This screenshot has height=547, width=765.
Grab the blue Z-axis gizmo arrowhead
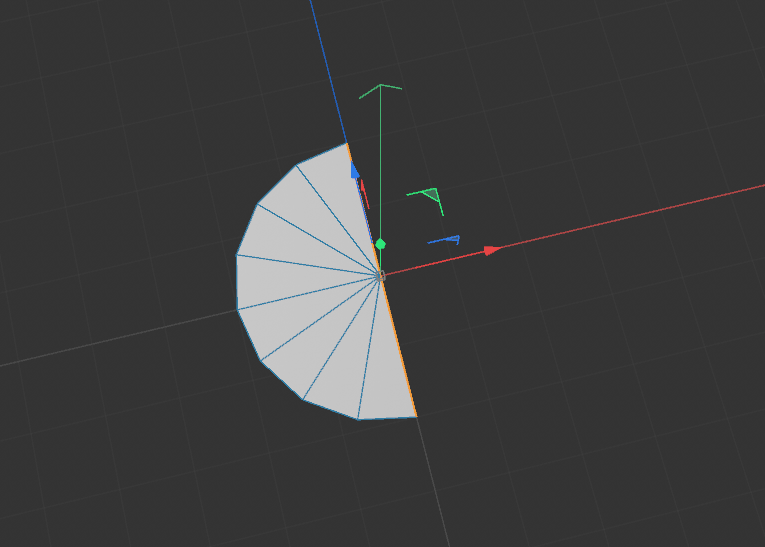[x=355, y=170]
